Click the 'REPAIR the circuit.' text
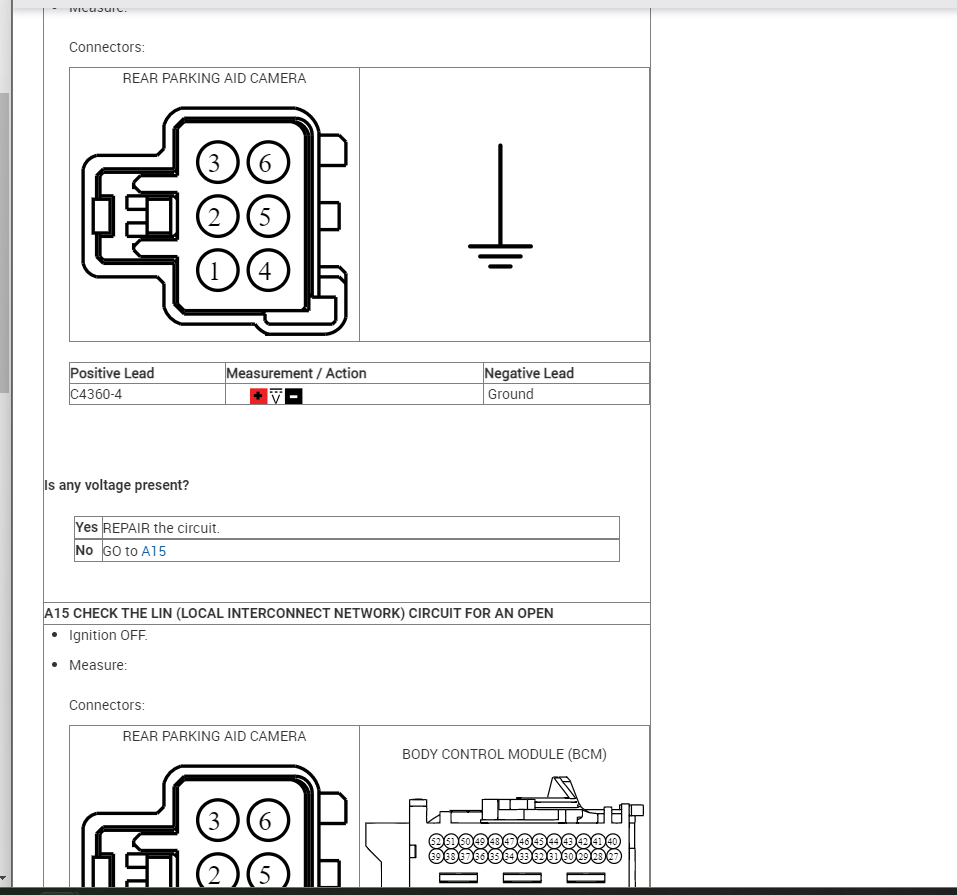The width and height of the screenshot is (957, 895). point(161,528)
